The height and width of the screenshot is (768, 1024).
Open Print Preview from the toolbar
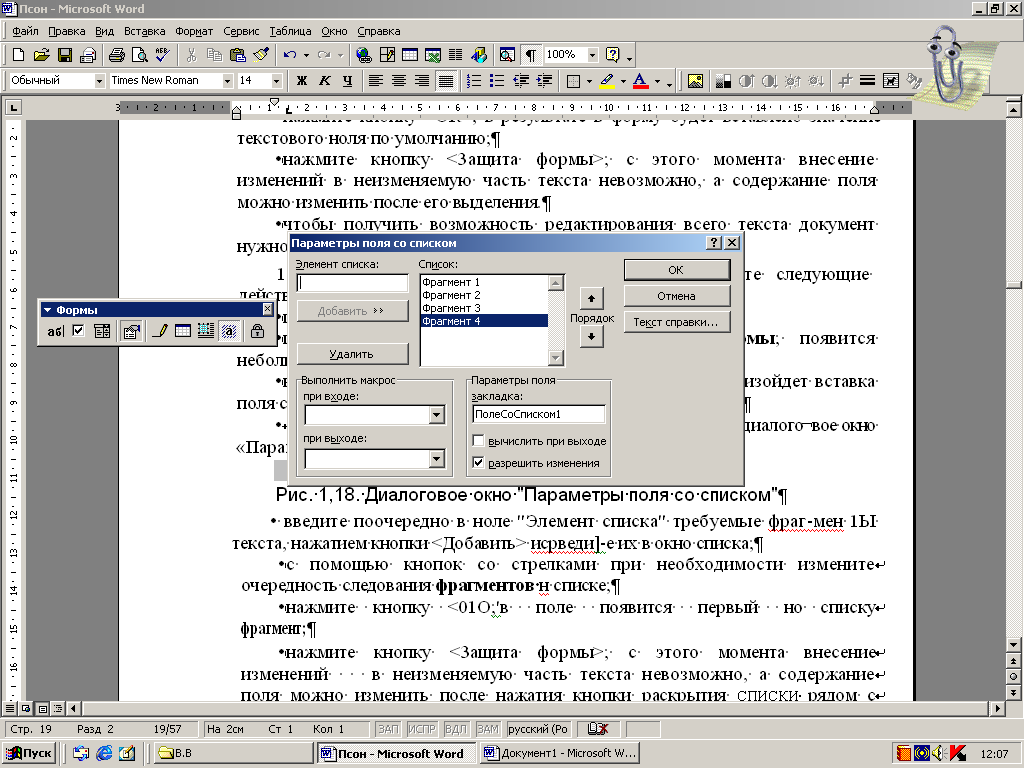(139, 55)
